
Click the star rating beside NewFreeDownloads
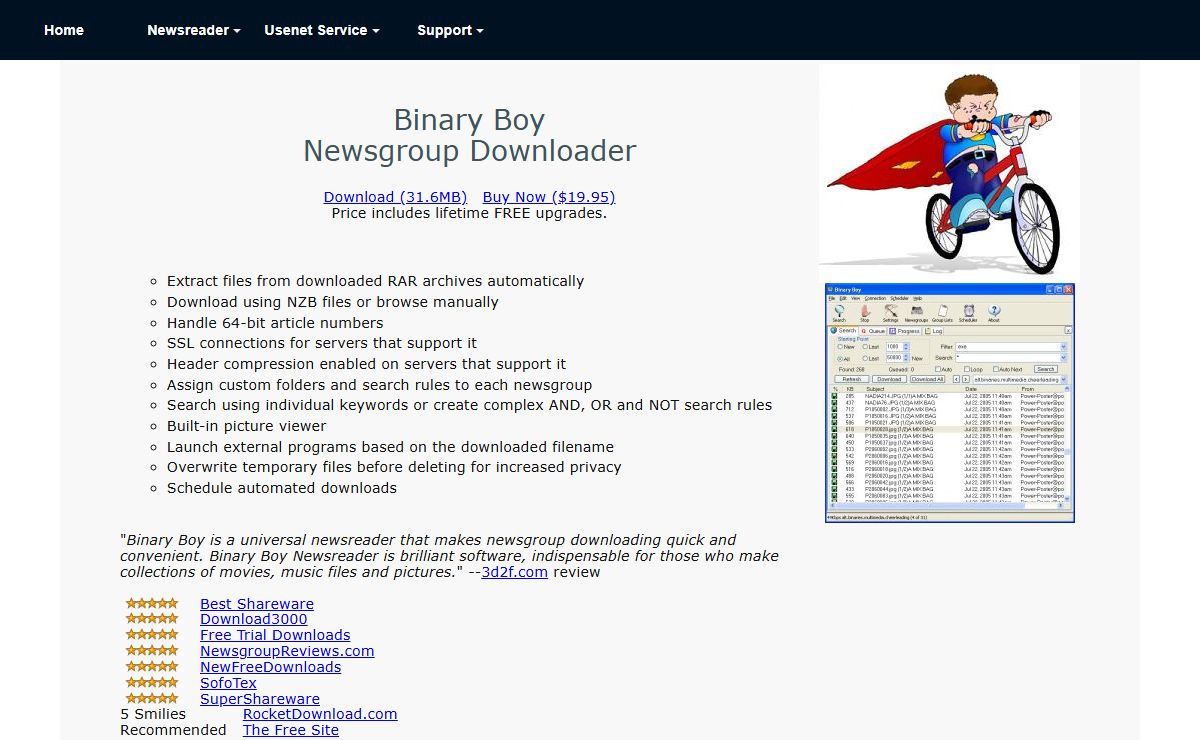pos(152,666)
